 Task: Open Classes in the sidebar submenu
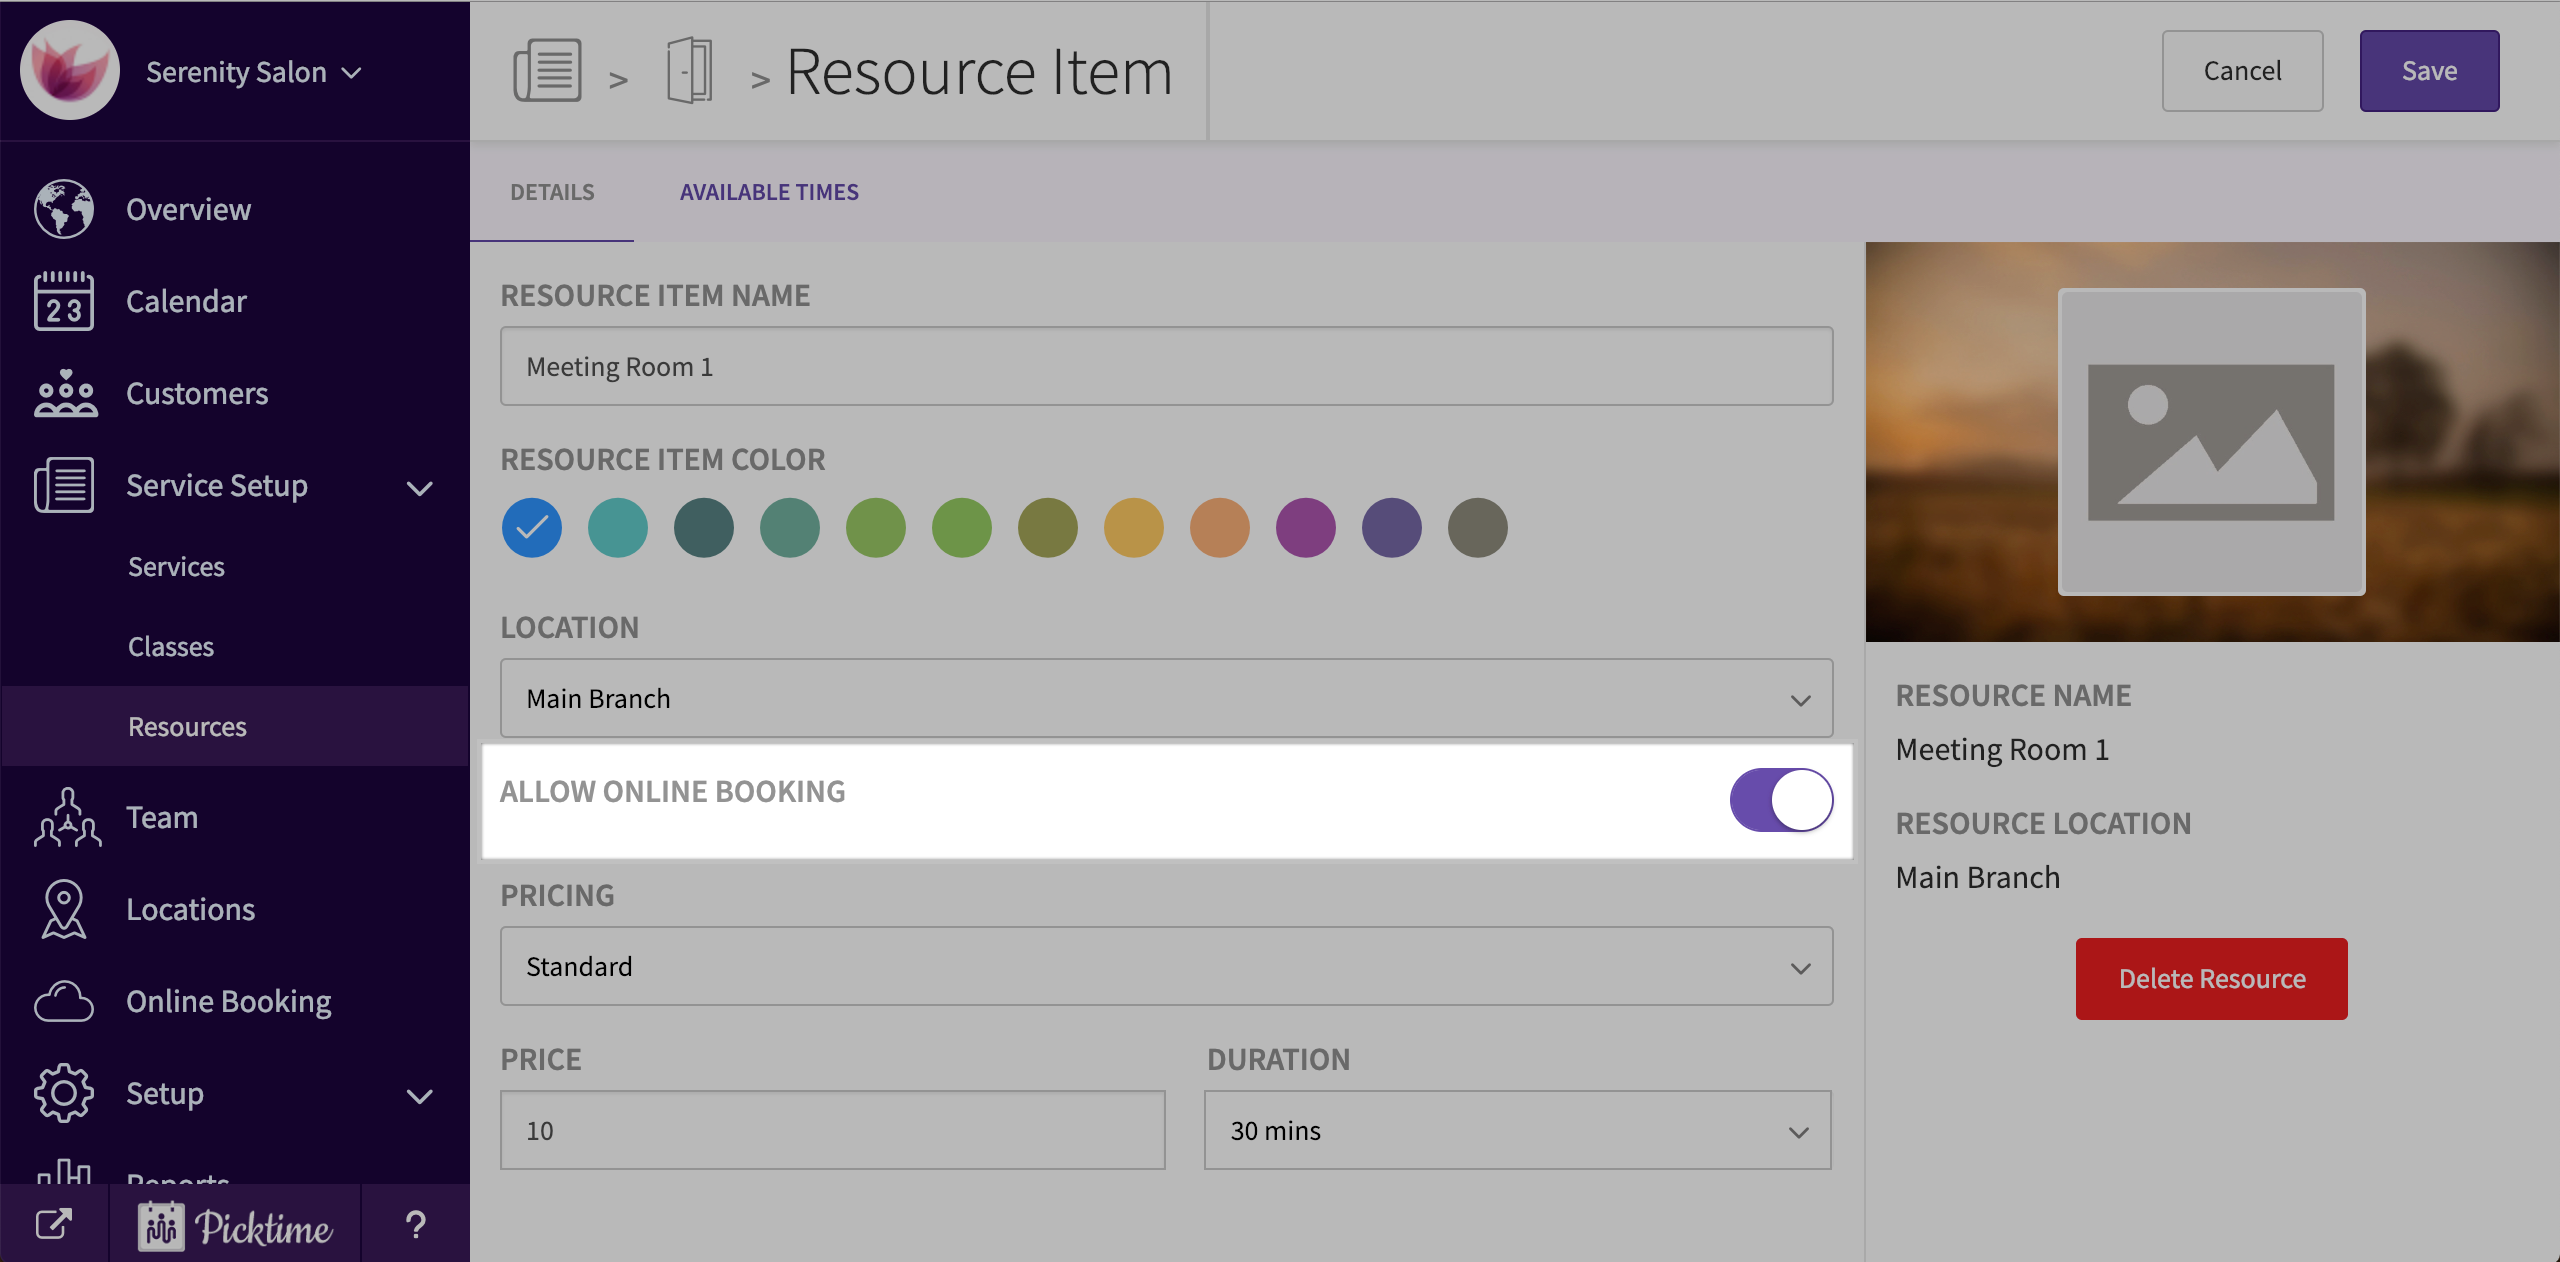[x=171, y=647]
